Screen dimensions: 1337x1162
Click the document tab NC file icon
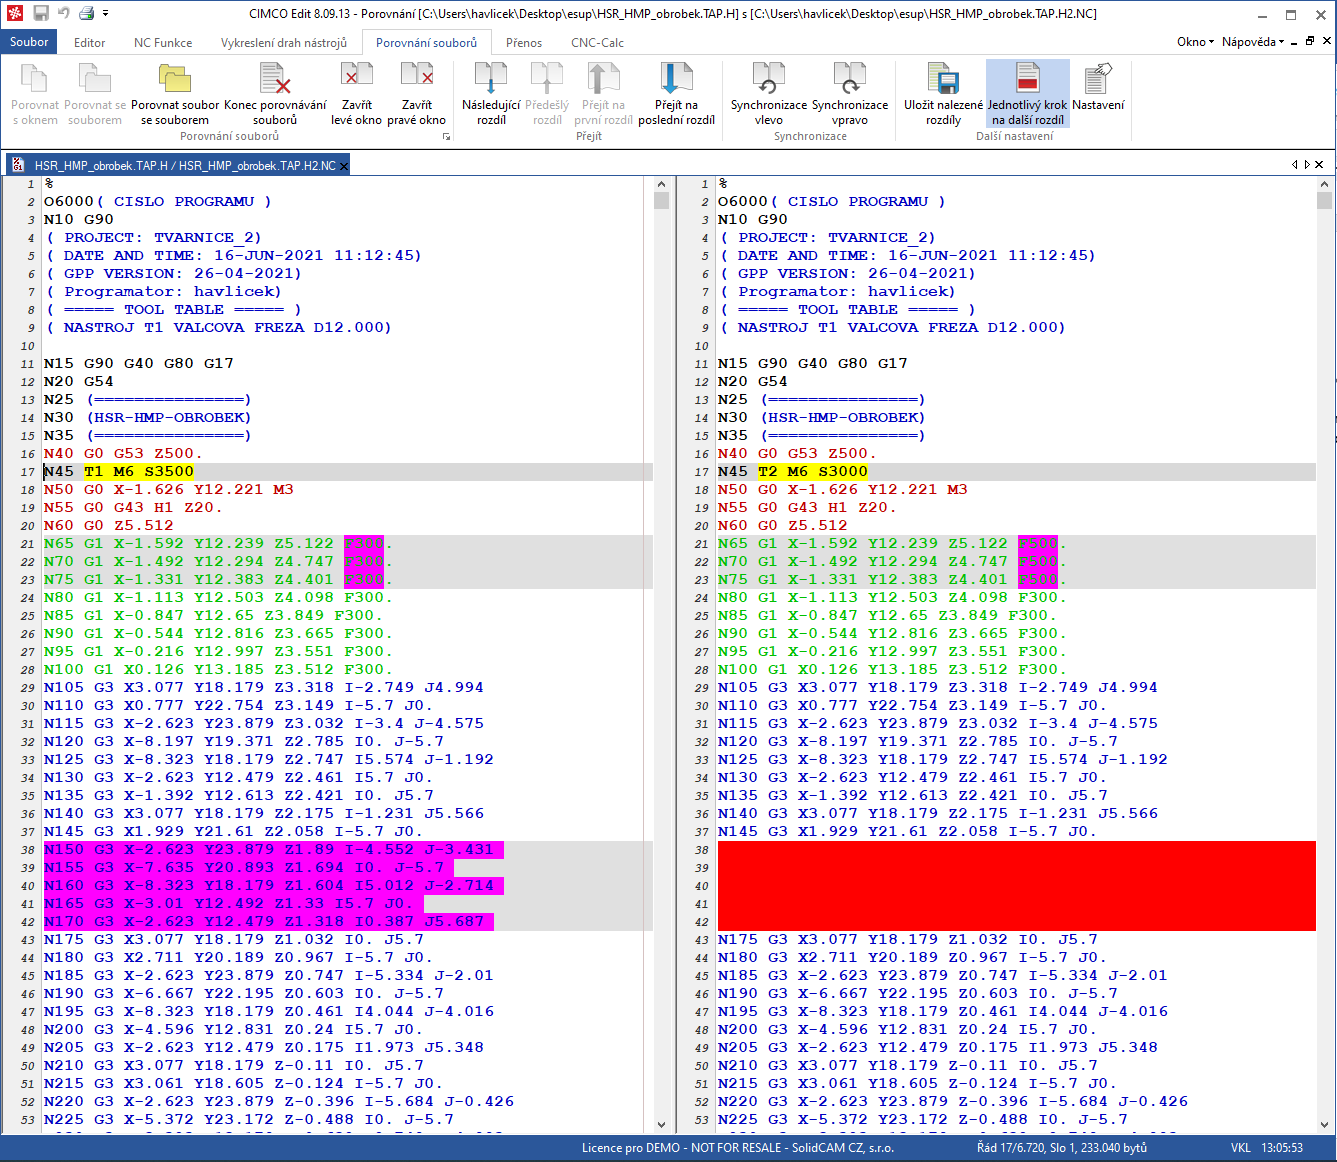[x=18, y=165]
